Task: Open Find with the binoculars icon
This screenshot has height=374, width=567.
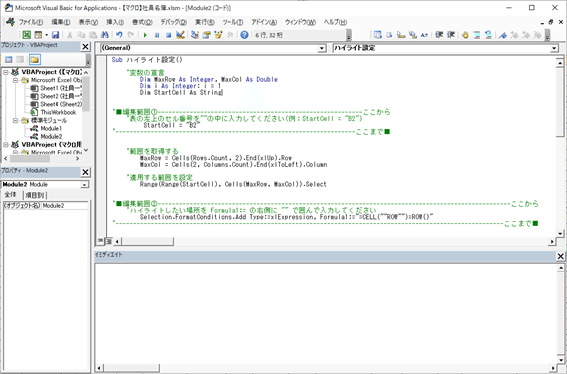Action: pos(105,35)
